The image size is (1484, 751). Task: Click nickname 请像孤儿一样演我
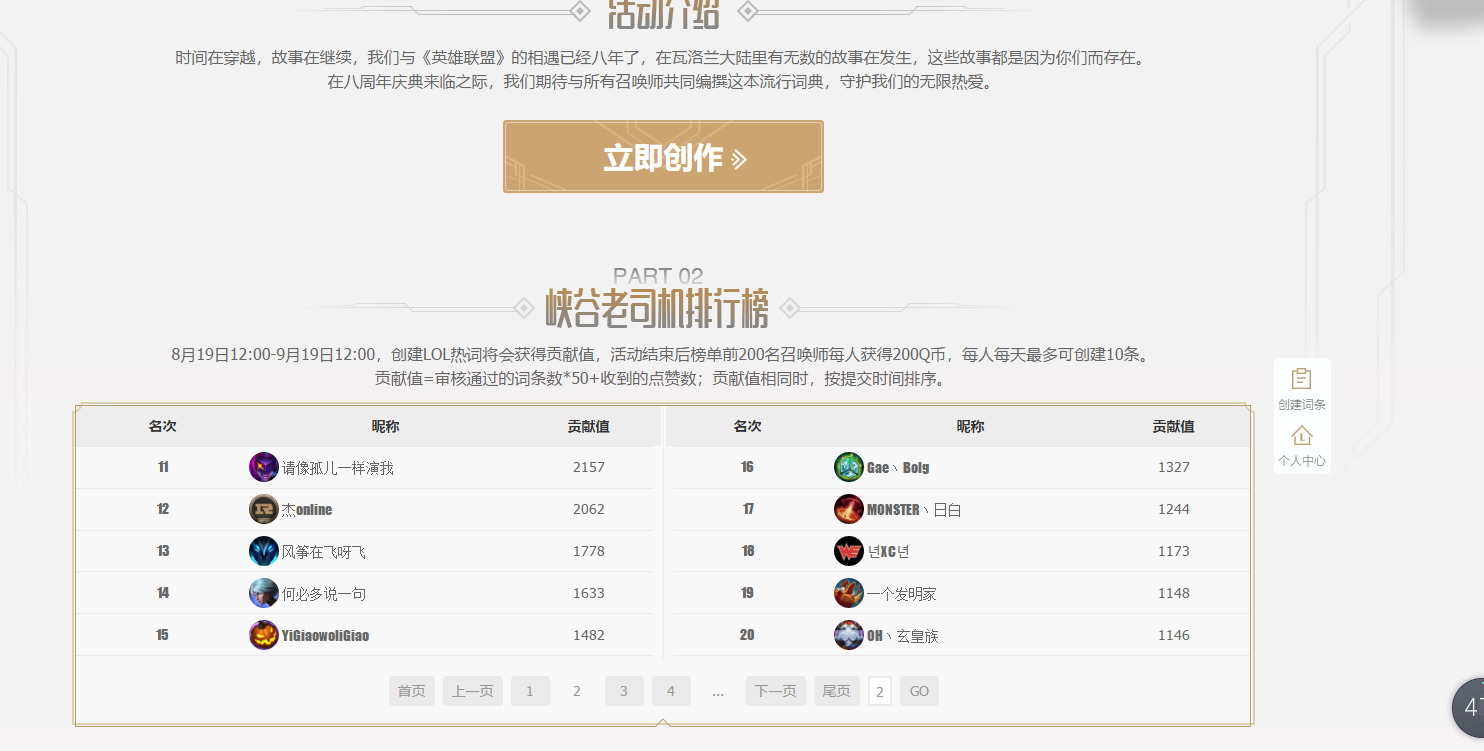point(338,468)
